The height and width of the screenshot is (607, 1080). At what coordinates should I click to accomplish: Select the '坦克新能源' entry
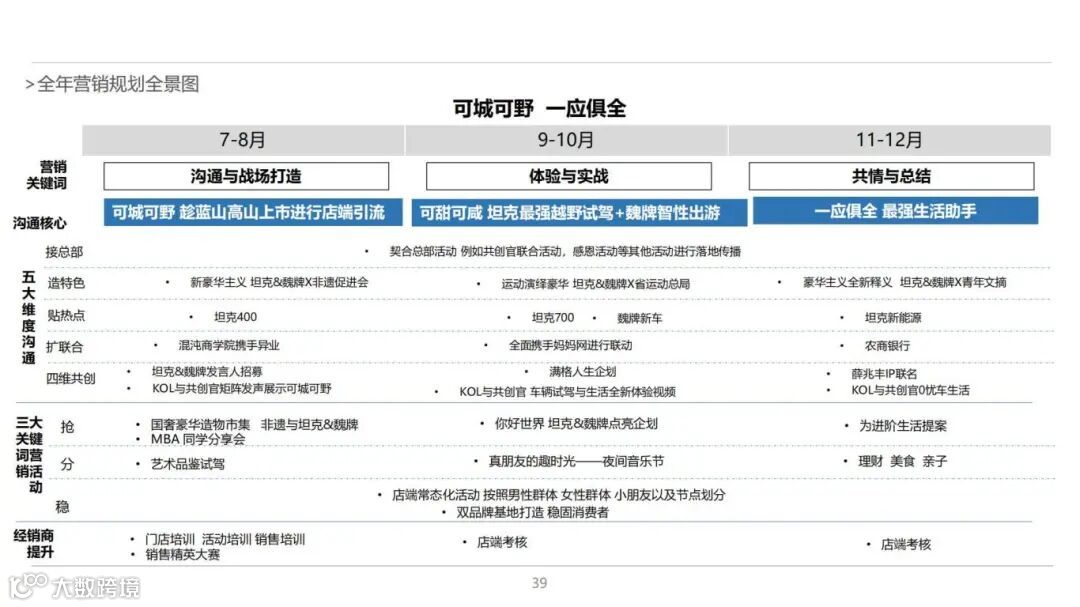[893, 318]
